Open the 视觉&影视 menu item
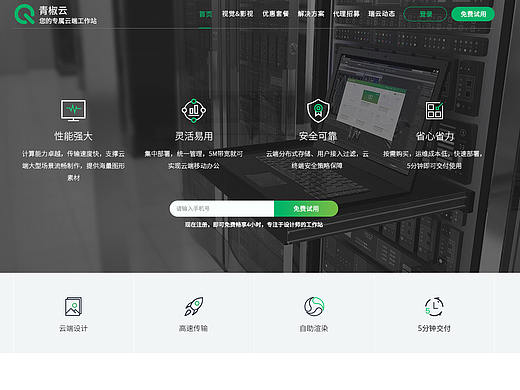This screenshot has width=520, height=390. pyautogui.click(x=237, y=14)
